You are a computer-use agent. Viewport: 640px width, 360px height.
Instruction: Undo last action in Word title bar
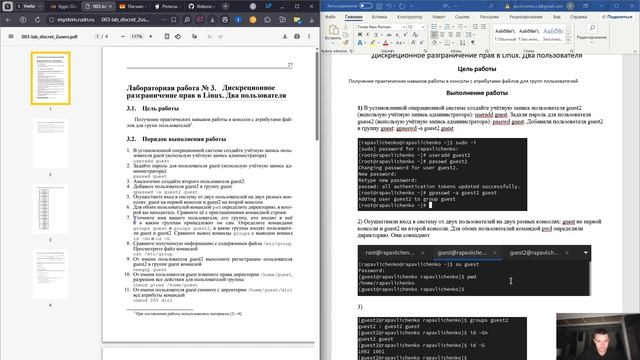(x=389, y=6)
